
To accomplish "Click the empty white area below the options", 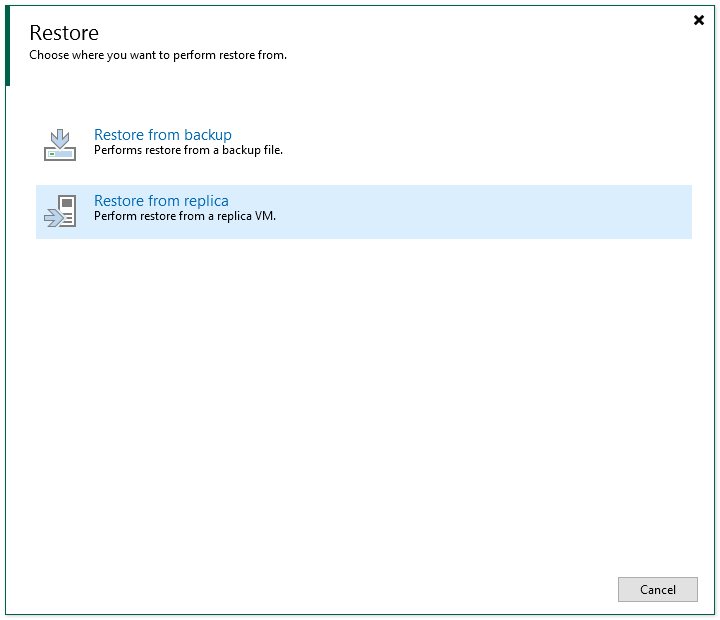I will (360, 400).
